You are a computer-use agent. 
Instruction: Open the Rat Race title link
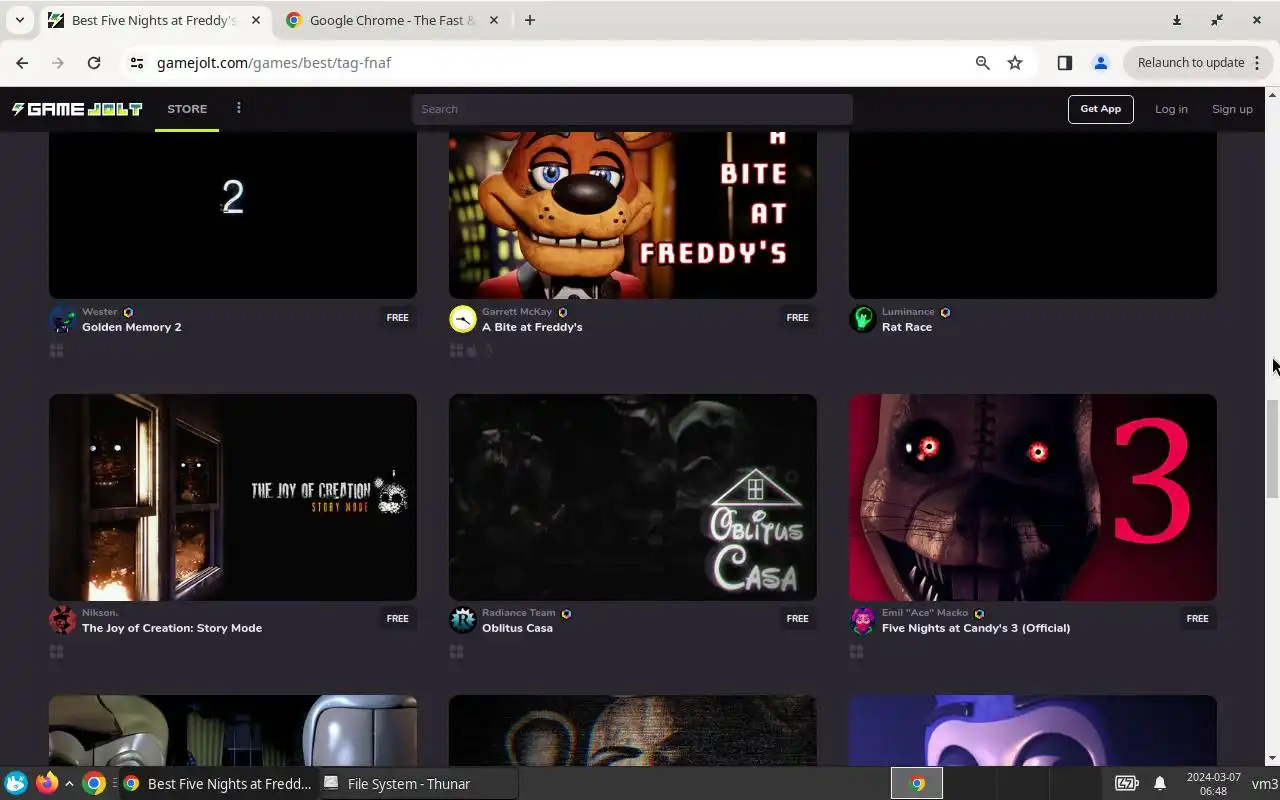click(x=907, y=327)
